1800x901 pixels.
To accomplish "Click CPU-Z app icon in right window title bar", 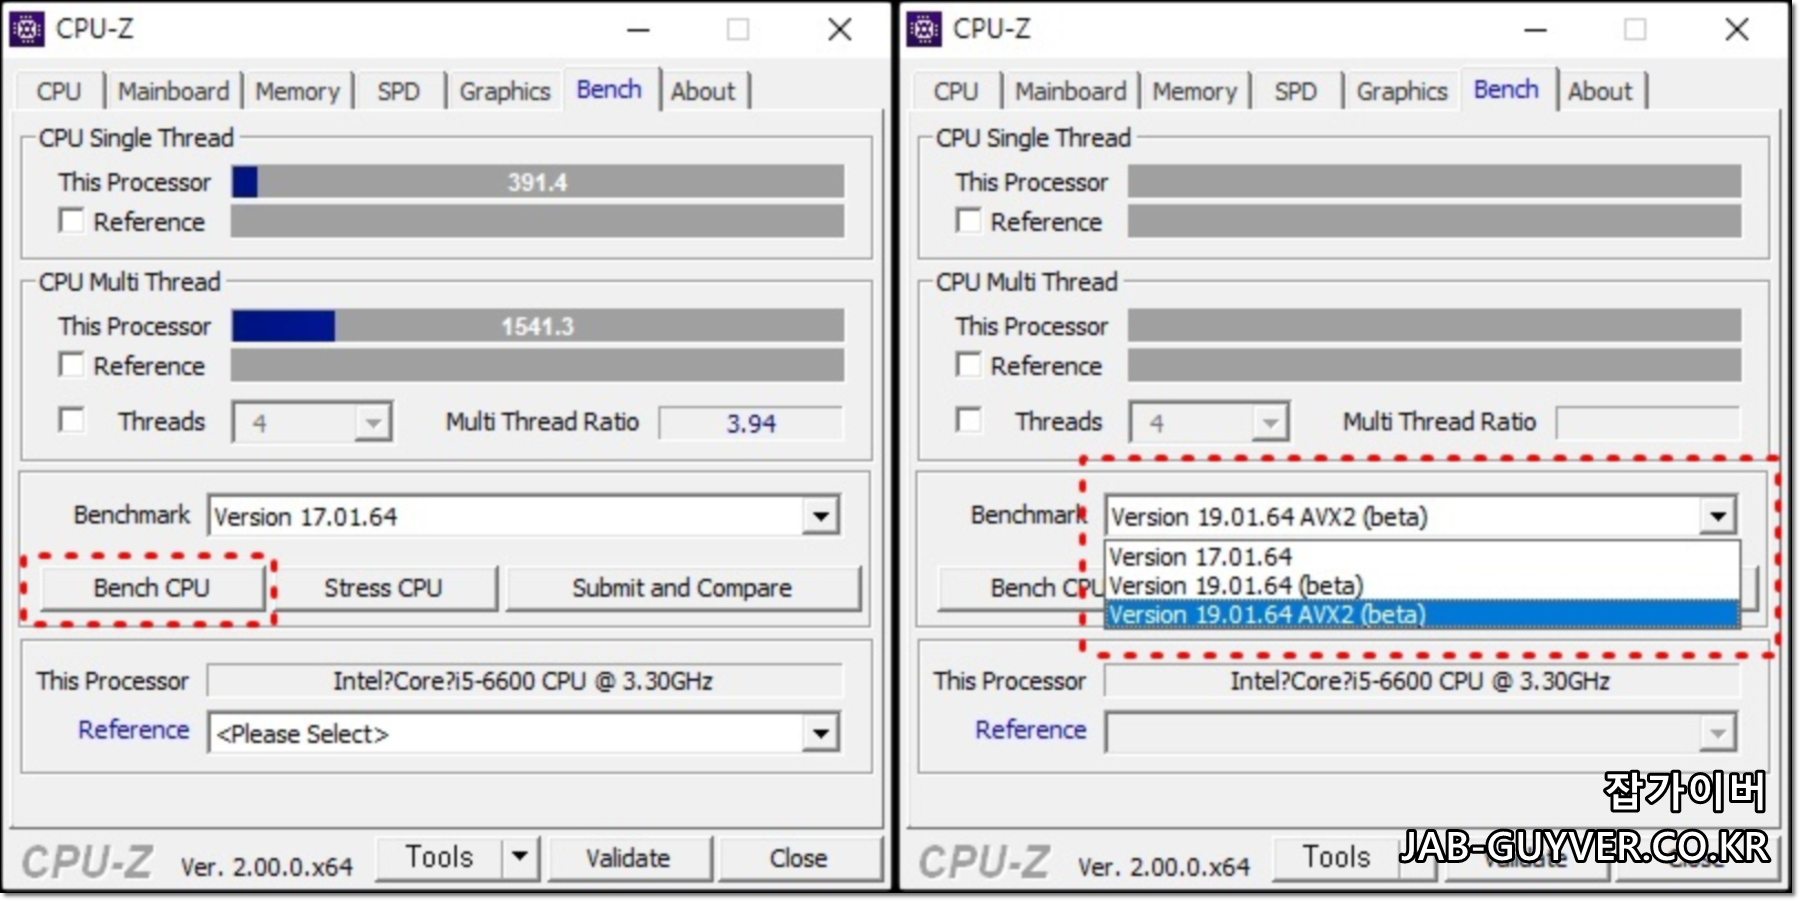I will pyautogui.click(x=923, y=30).
